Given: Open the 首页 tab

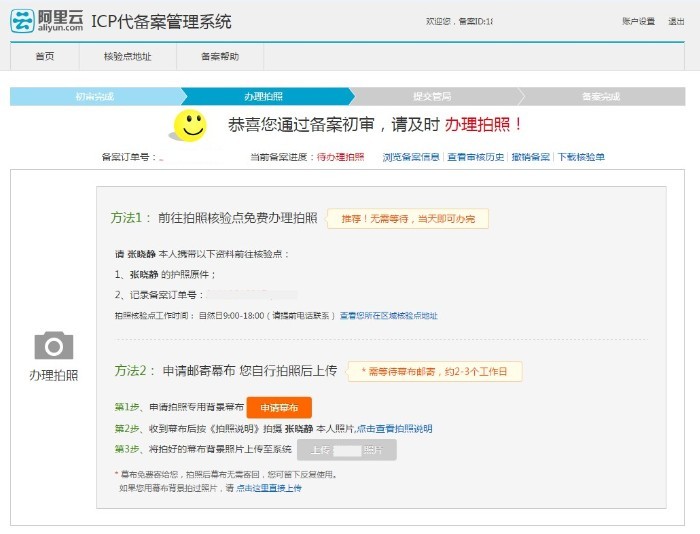Looking at the screenshot, I should 45,57.
